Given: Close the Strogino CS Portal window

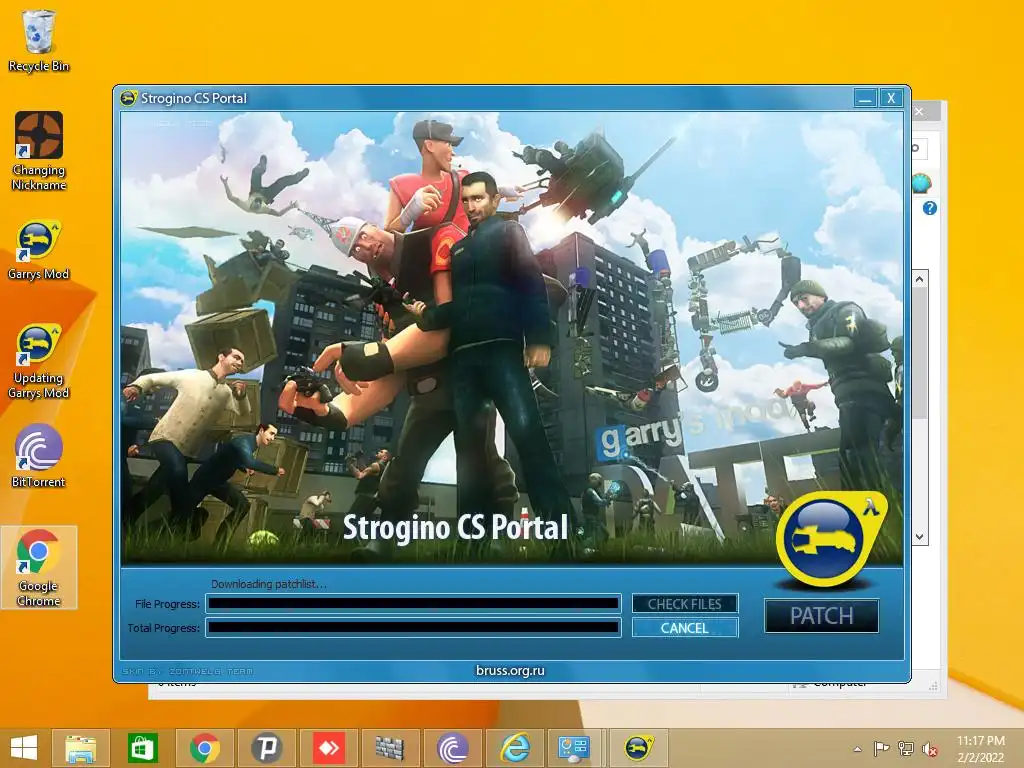Looking at the screenshot, I should [891, 98].
